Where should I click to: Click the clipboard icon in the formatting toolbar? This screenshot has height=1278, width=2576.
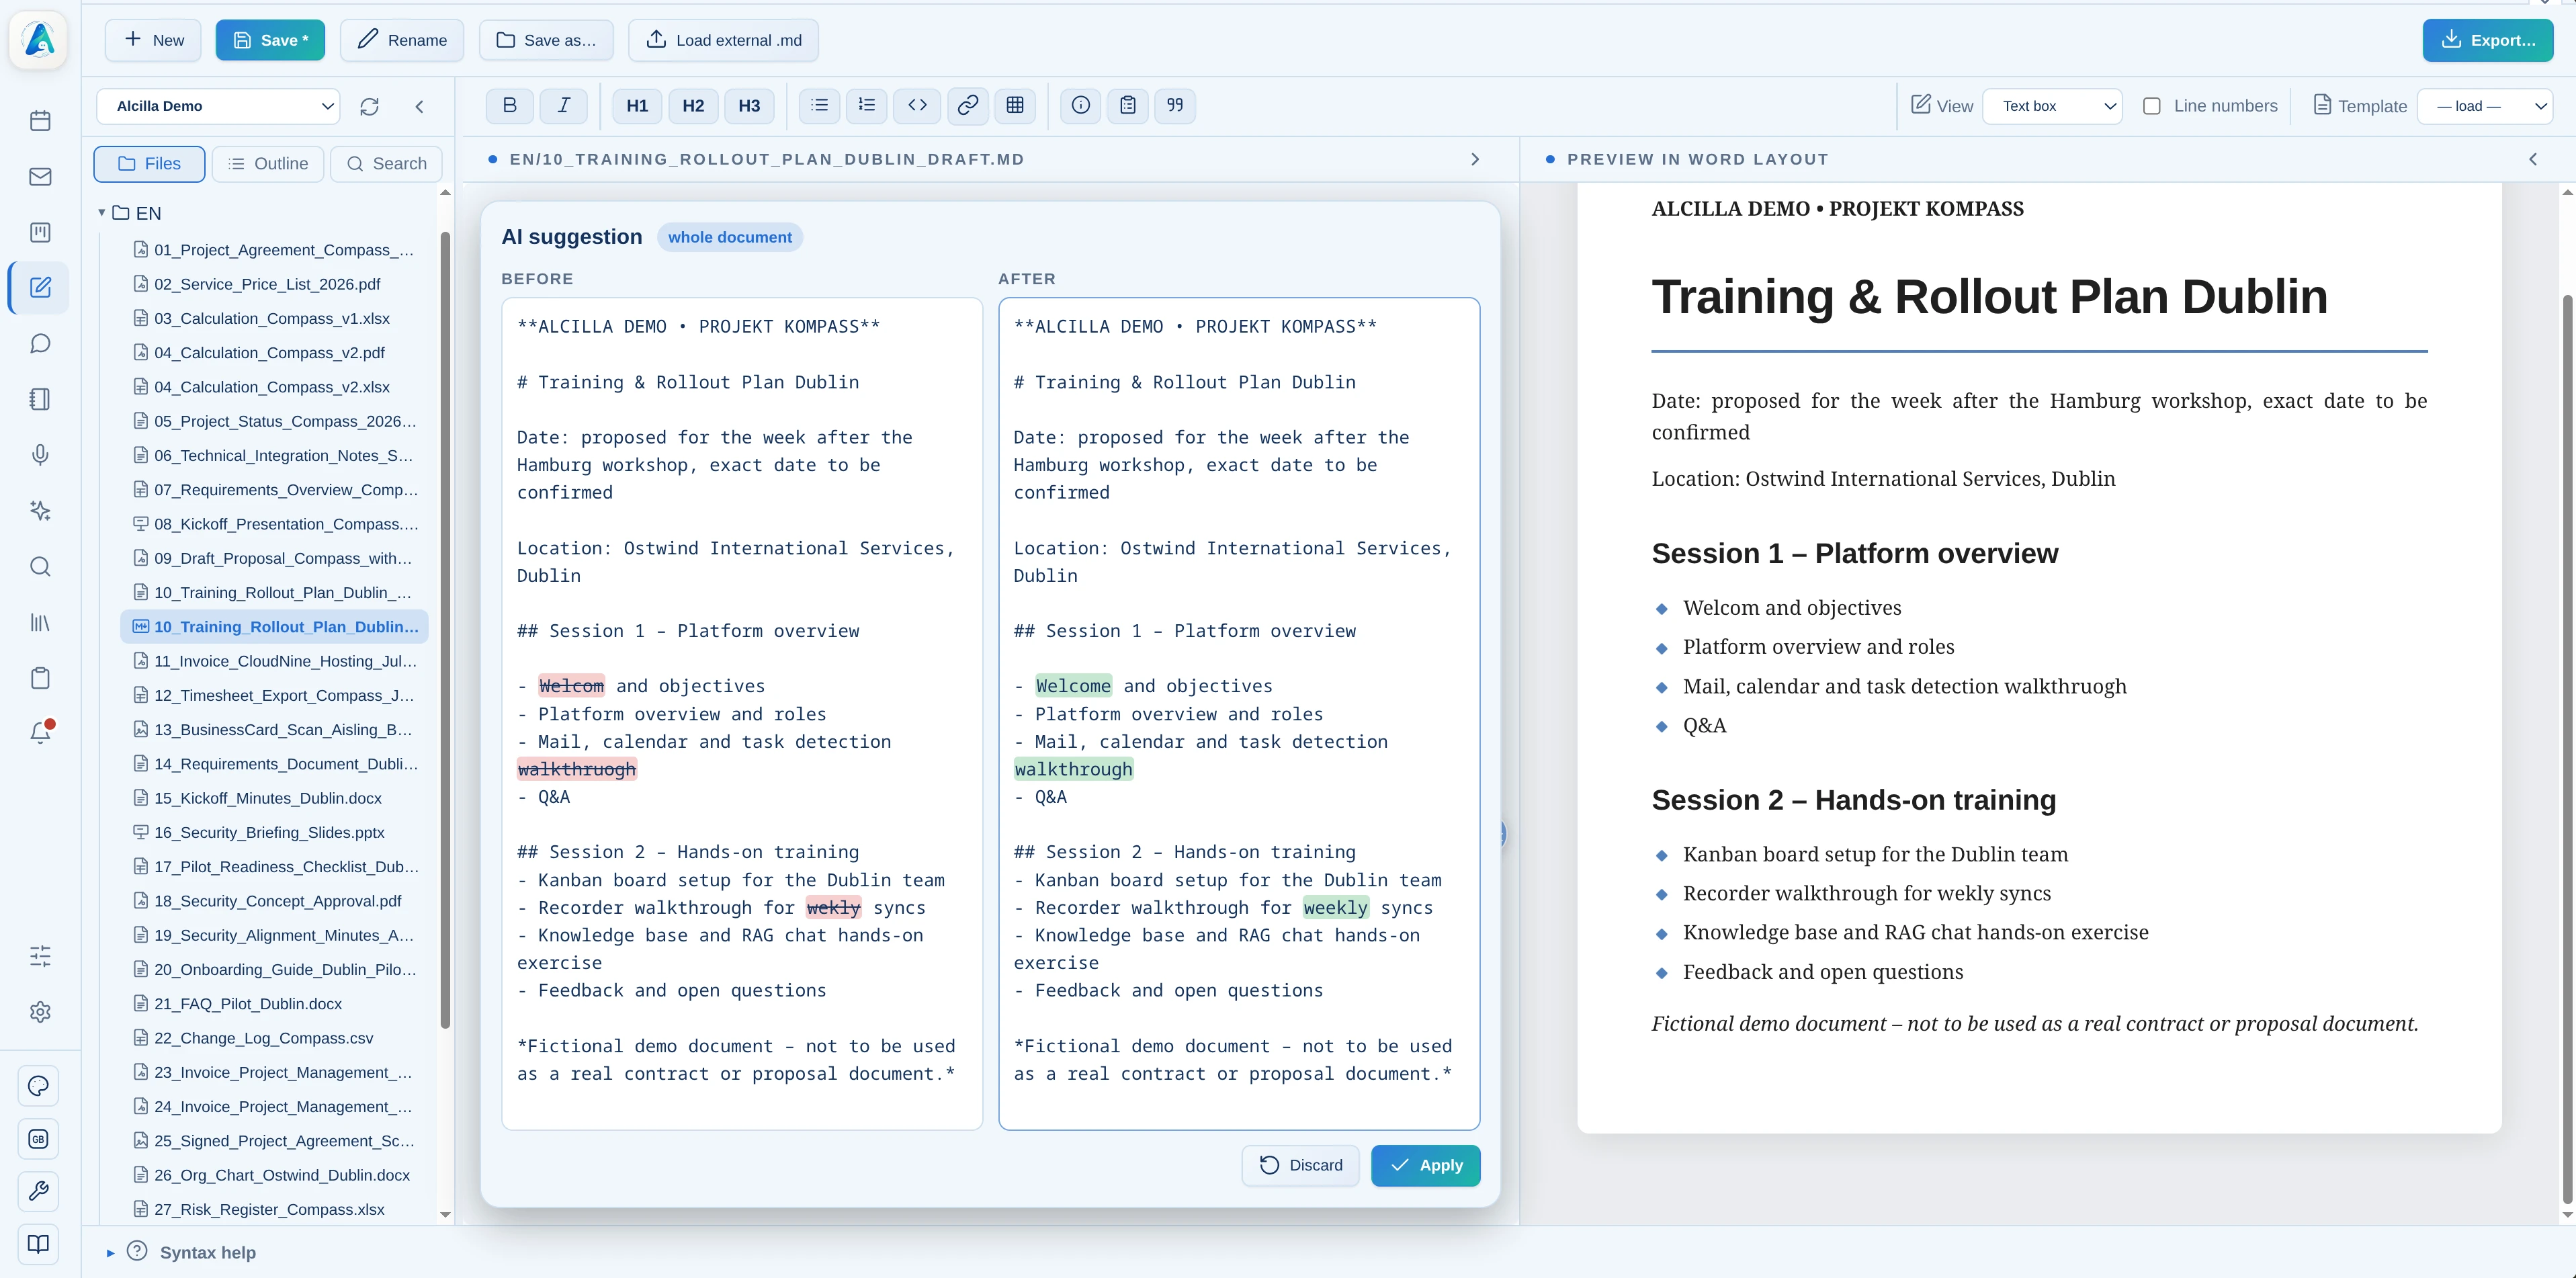pyautogui.click(x=1128, y=105)
